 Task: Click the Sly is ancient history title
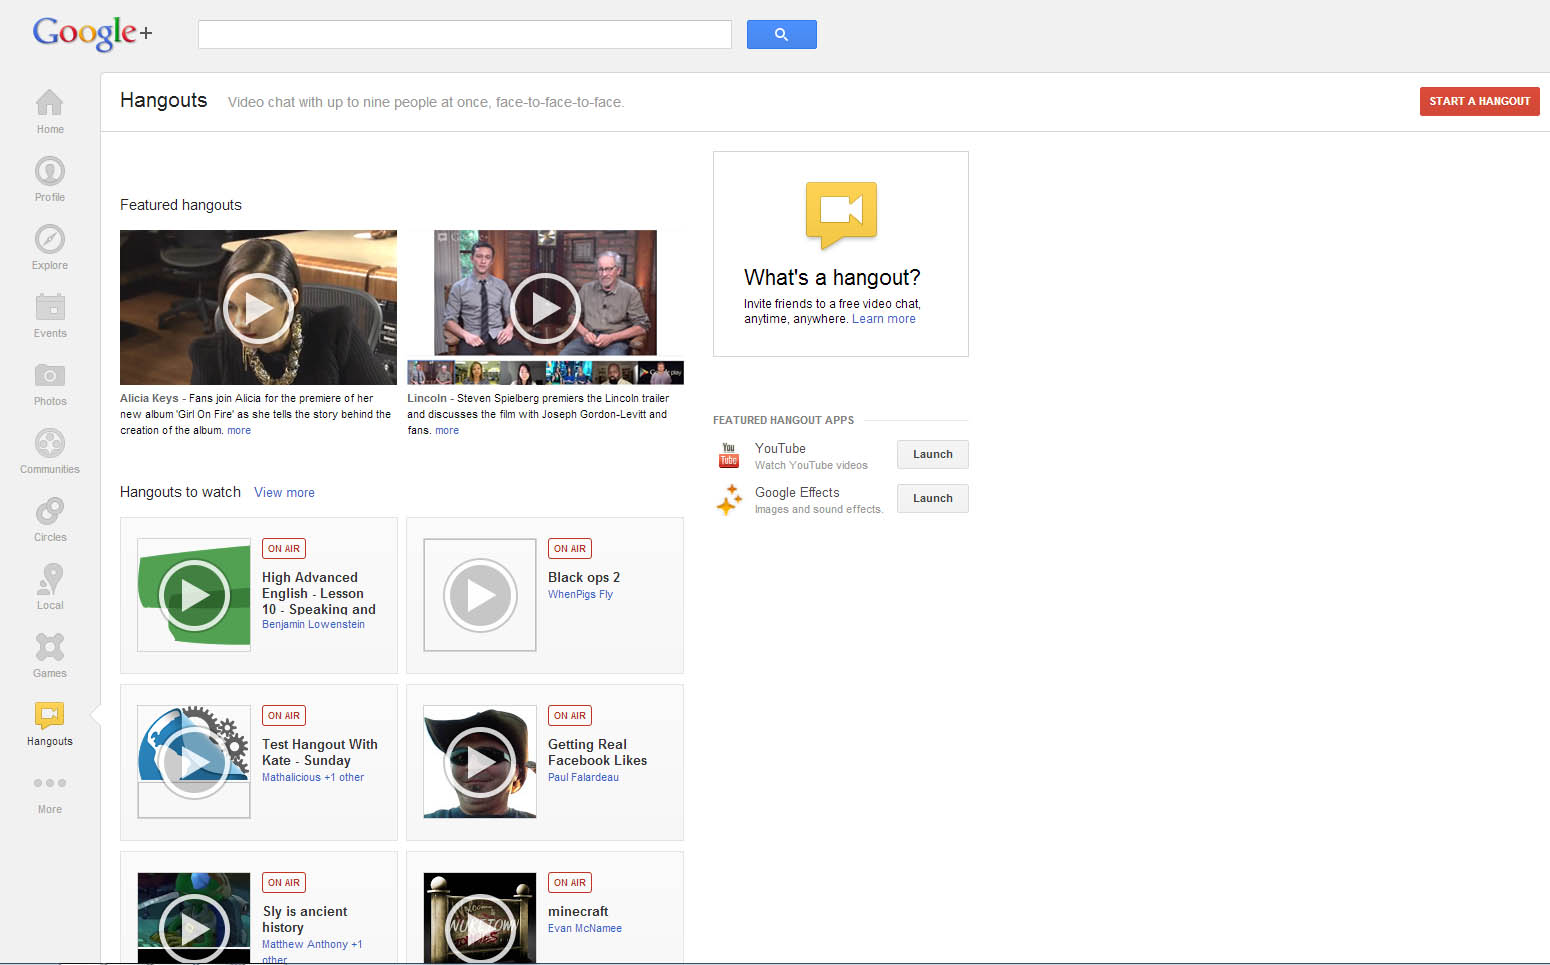tap(305, 919)
